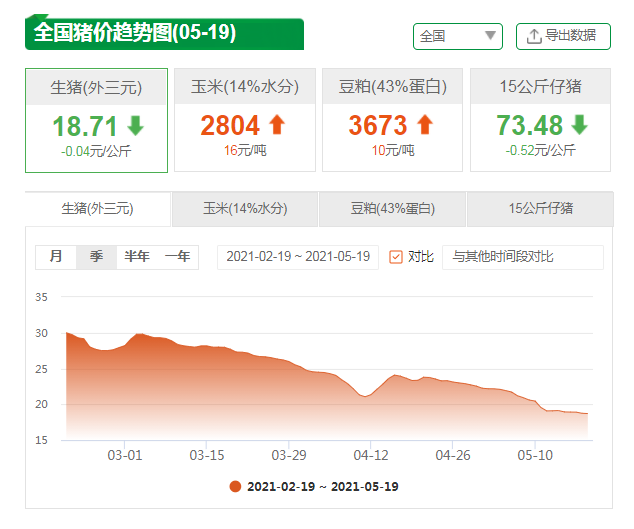Click the 25 y-axis label
The height and width of the screenshot is (529, 634).
(41, 369)
